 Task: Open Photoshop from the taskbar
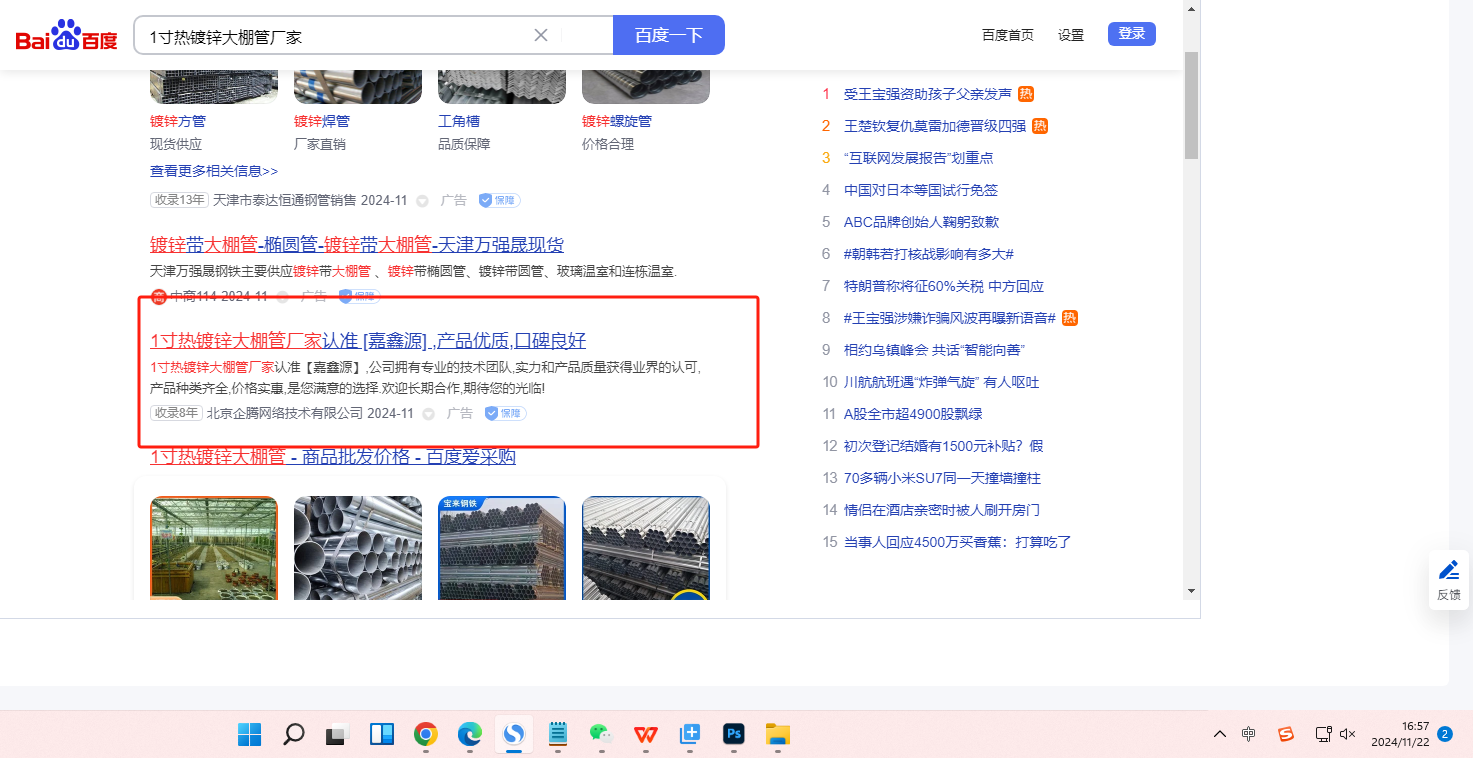pyautogui.click(x=734, y=734)
